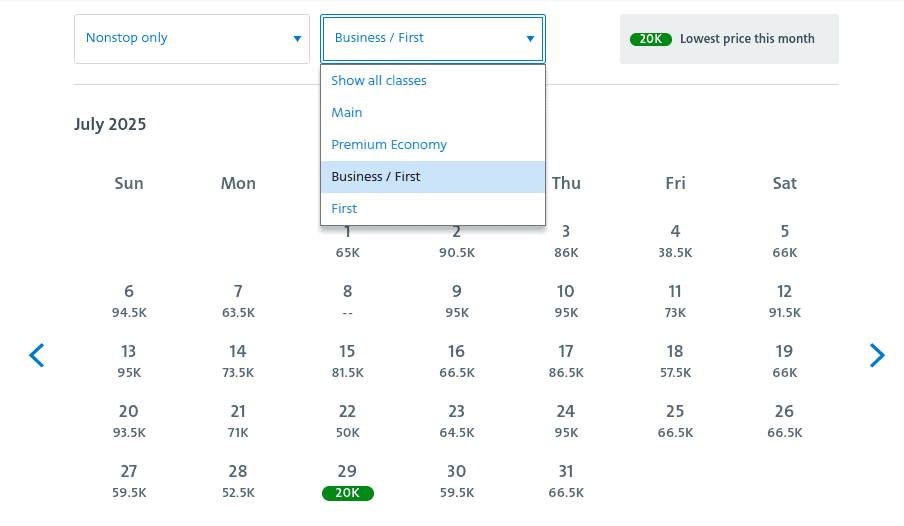Select the First class option
904x526 pixels.
click(x=344, y=209)
